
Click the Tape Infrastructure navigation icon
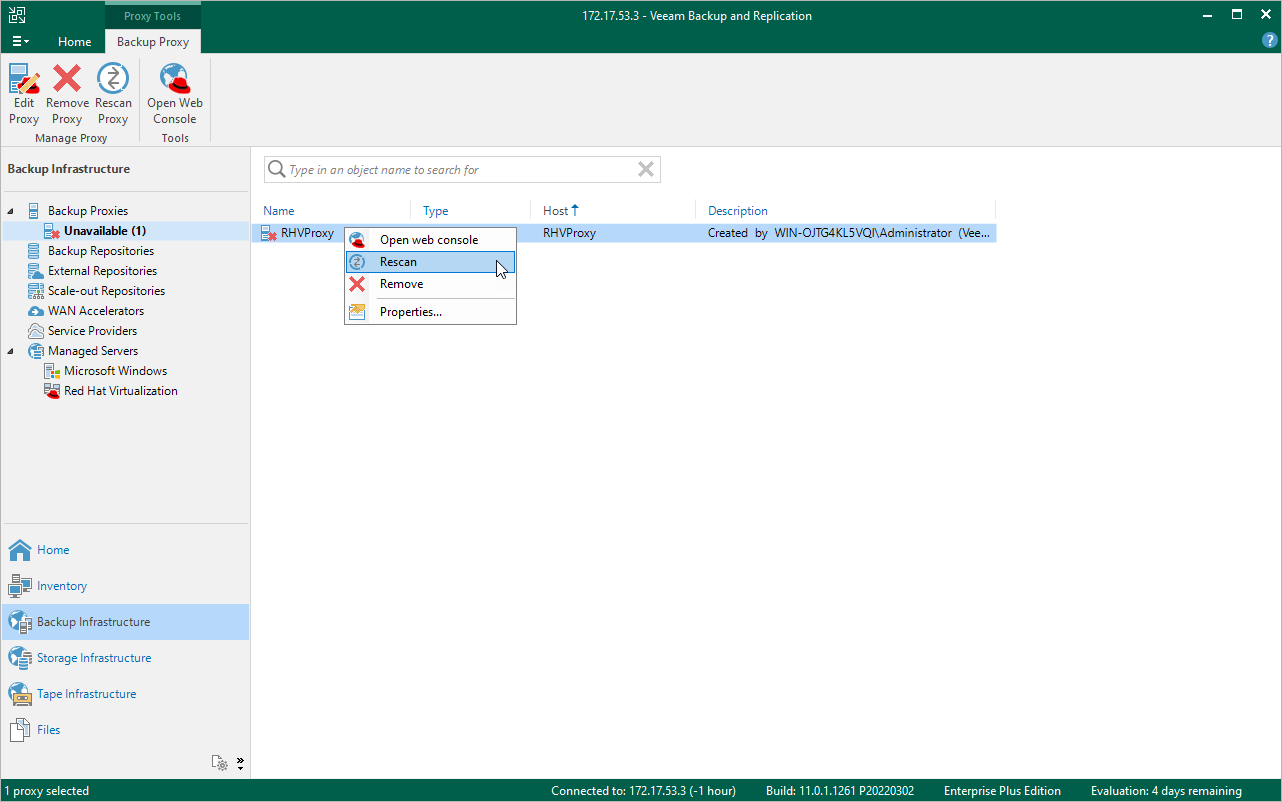coord(20,694)
